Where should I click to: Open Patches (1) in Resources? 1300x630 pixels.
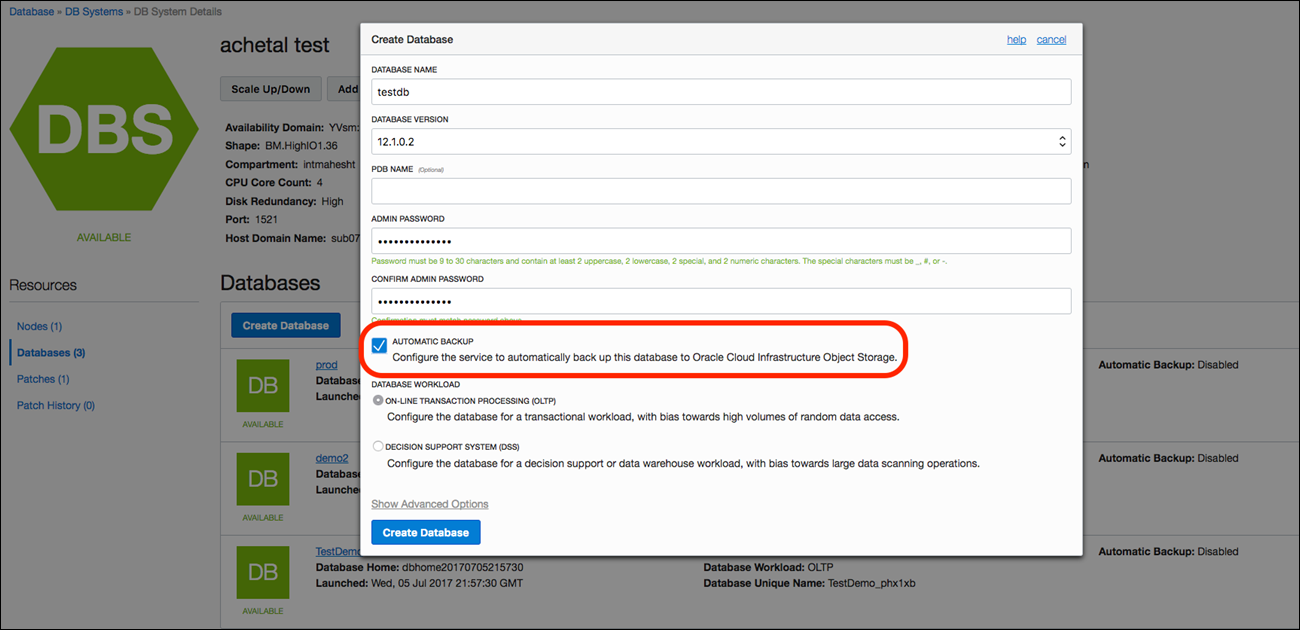[x=43, y=379]
